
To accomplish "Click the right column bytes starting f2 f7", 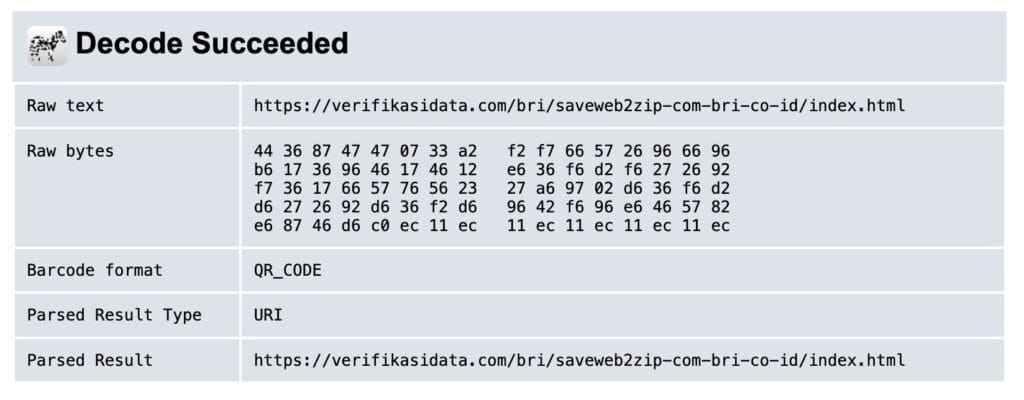I will pyautogui.click(x=618, y=152).
